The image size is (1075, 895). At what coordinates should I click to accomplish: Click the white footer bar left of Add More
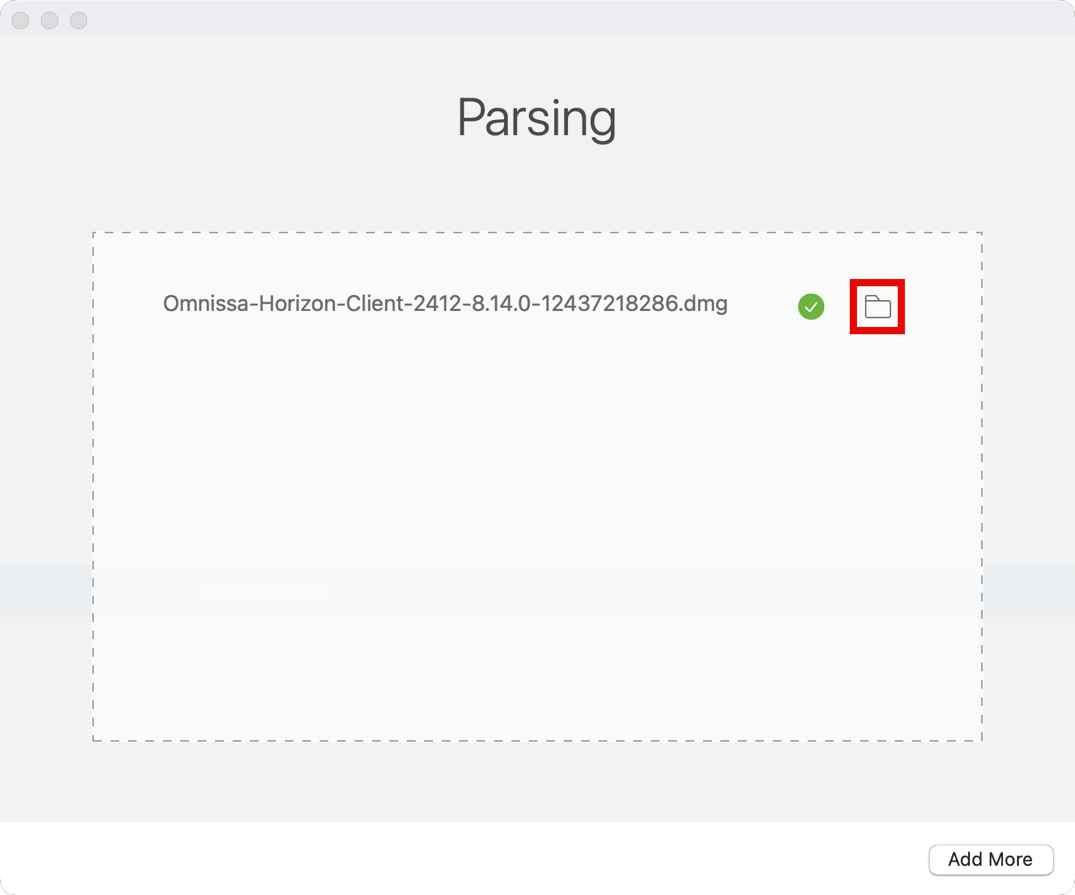point(450,858)
